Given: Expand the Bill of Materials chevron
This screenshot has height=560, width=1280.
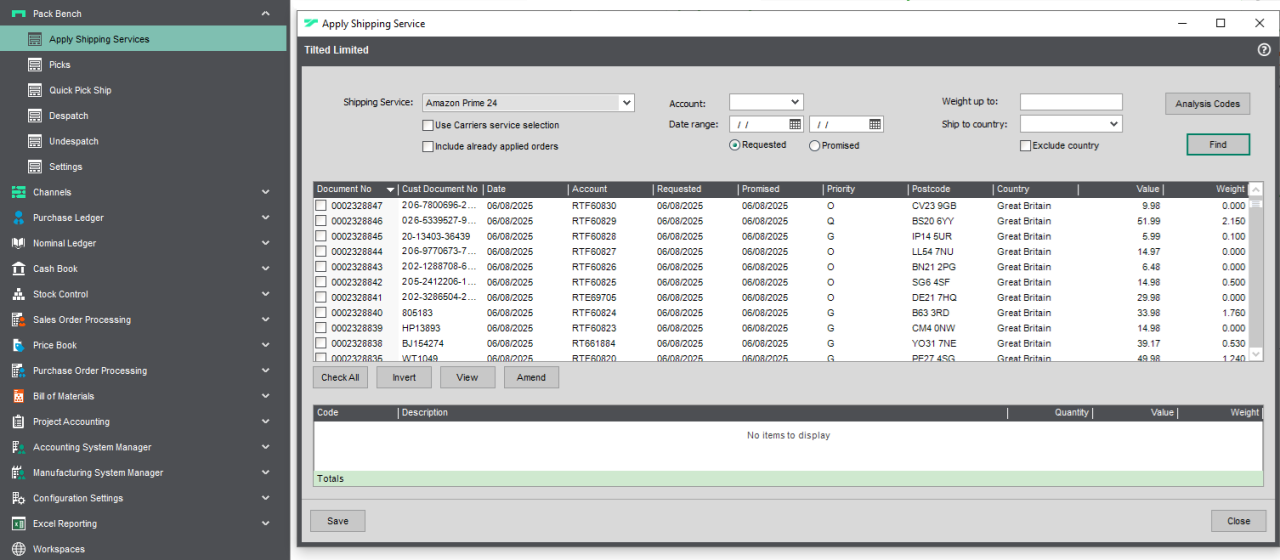Looking at the screenshot, I should coord(265,396).
